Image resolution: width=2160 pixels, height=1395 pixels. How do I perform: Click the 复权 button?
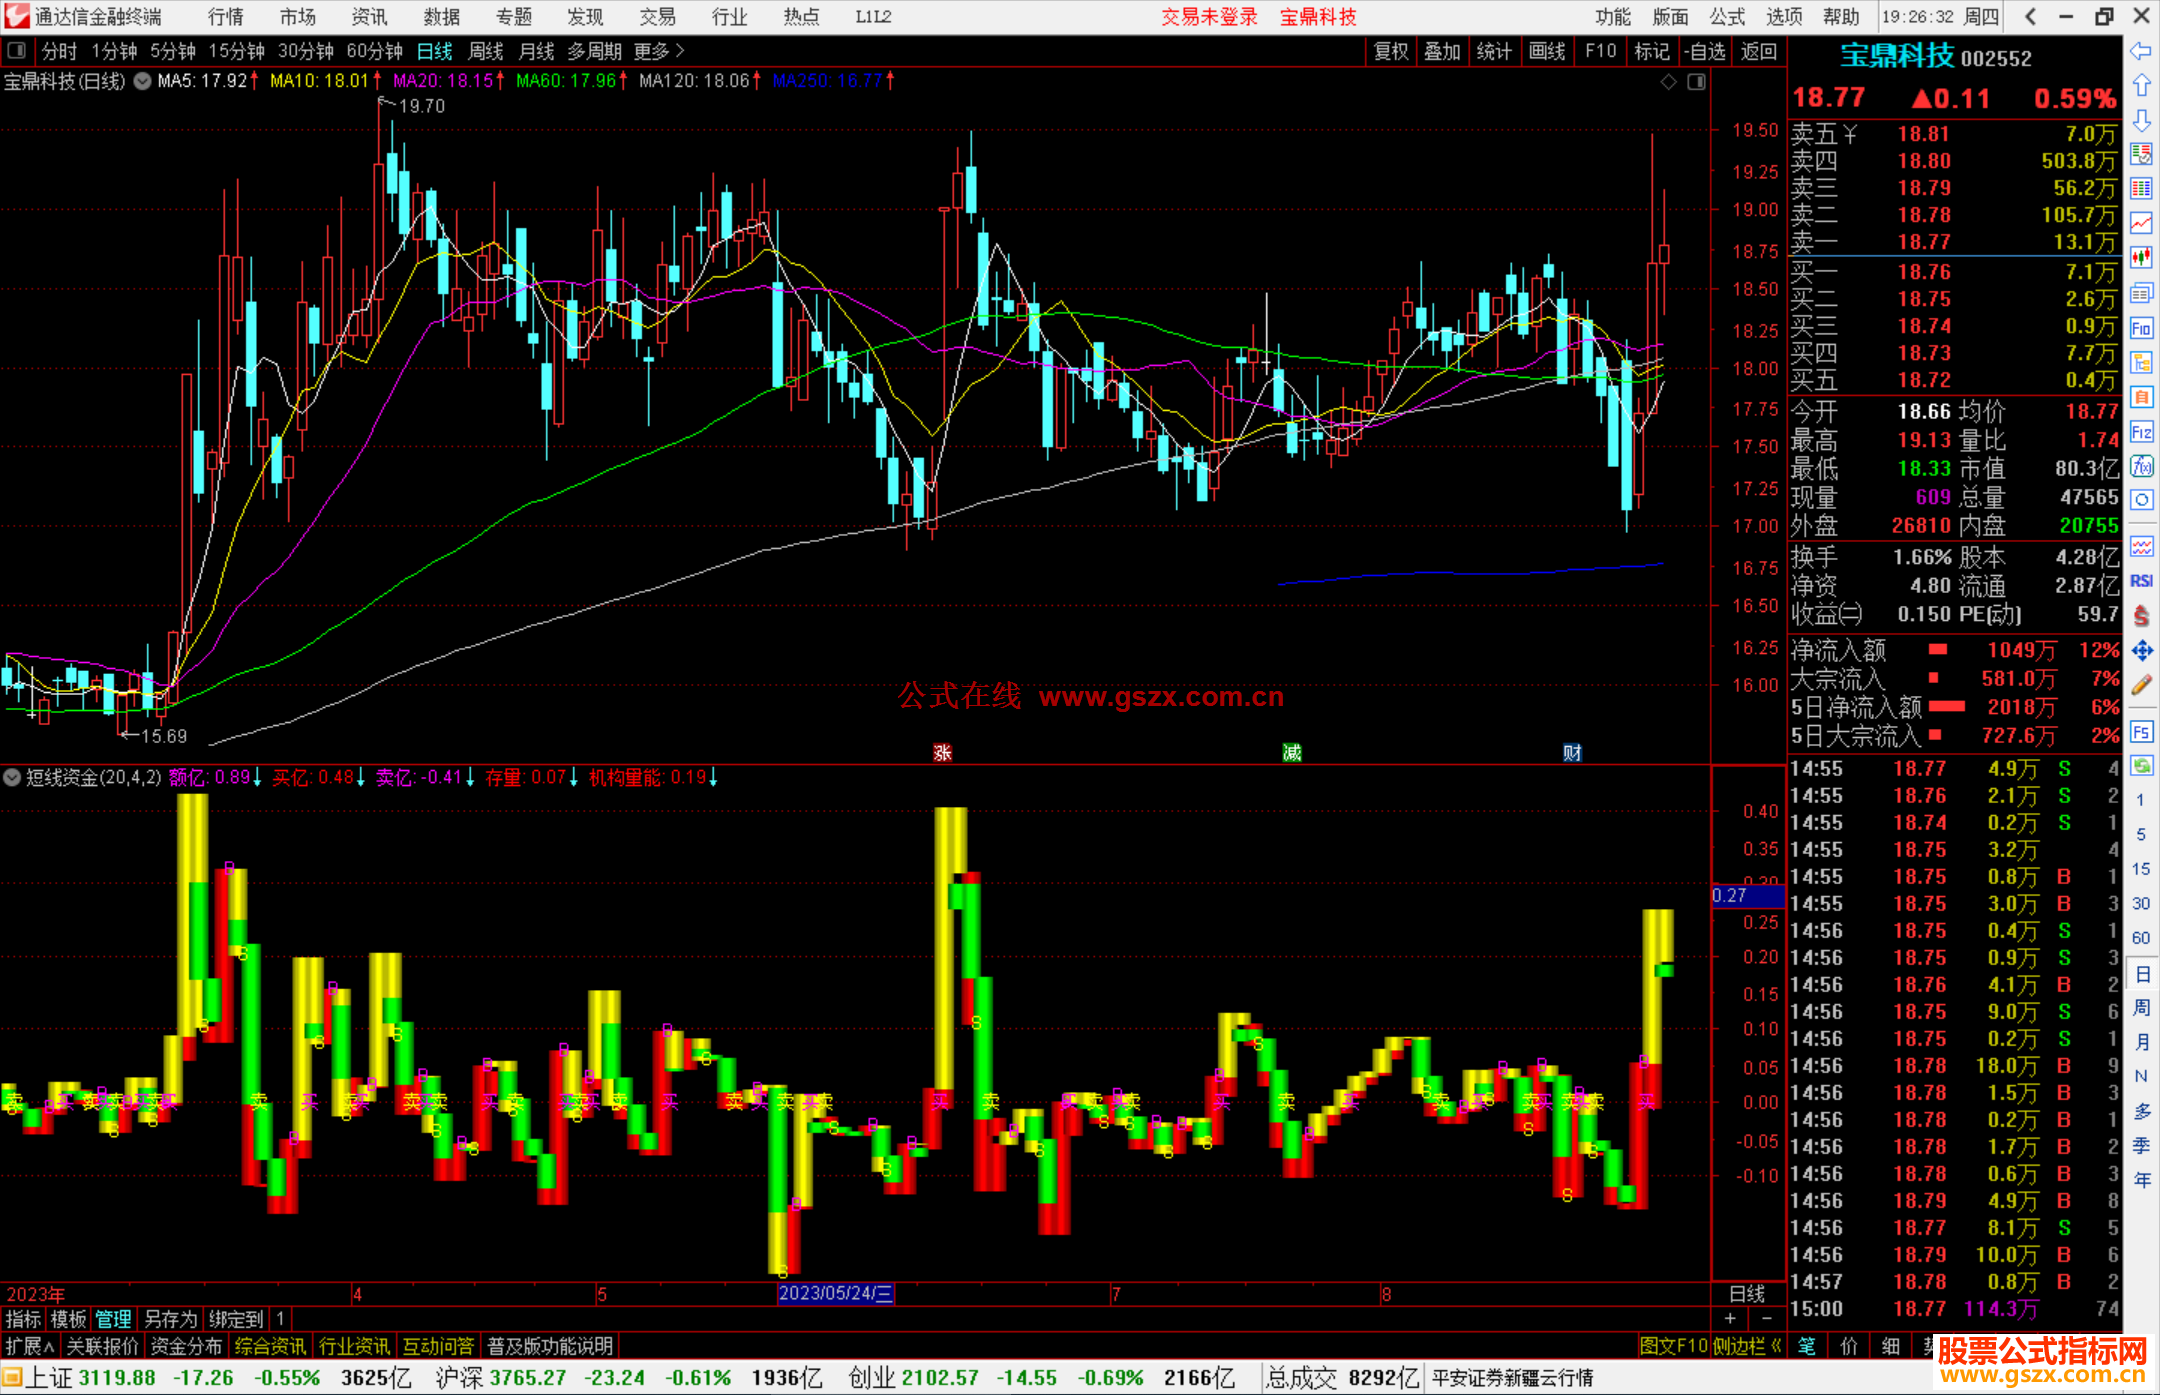pyautogui.click(x=1391, y=51)
